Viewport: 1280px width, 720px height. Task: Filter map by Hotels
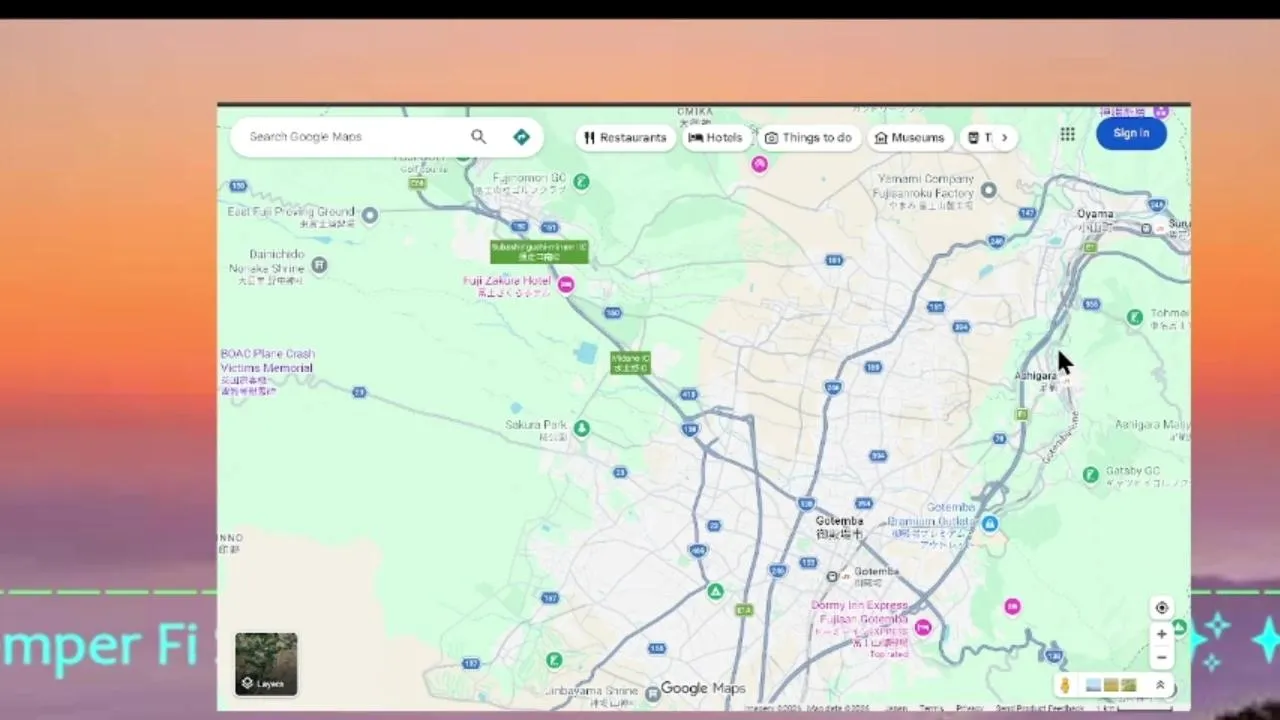(x=715, y=138)
